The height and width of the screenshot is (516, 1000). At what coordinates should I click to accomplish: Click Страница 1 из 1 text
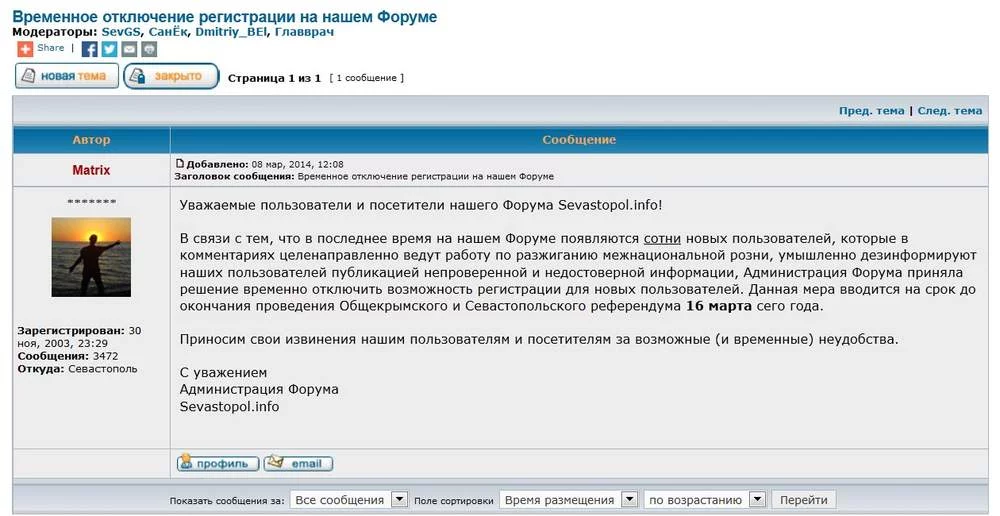pyautogui.click(x=274, y=78)
